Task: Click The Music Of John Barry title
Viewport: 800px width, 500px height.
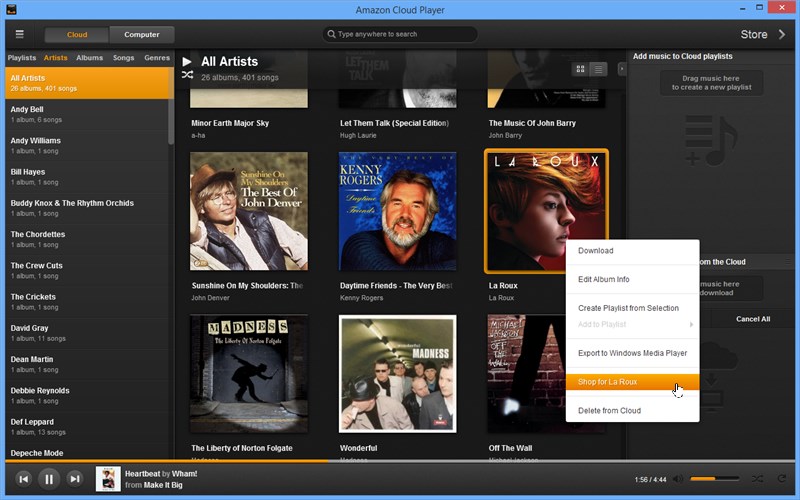Action: click(x=532, y=123)
